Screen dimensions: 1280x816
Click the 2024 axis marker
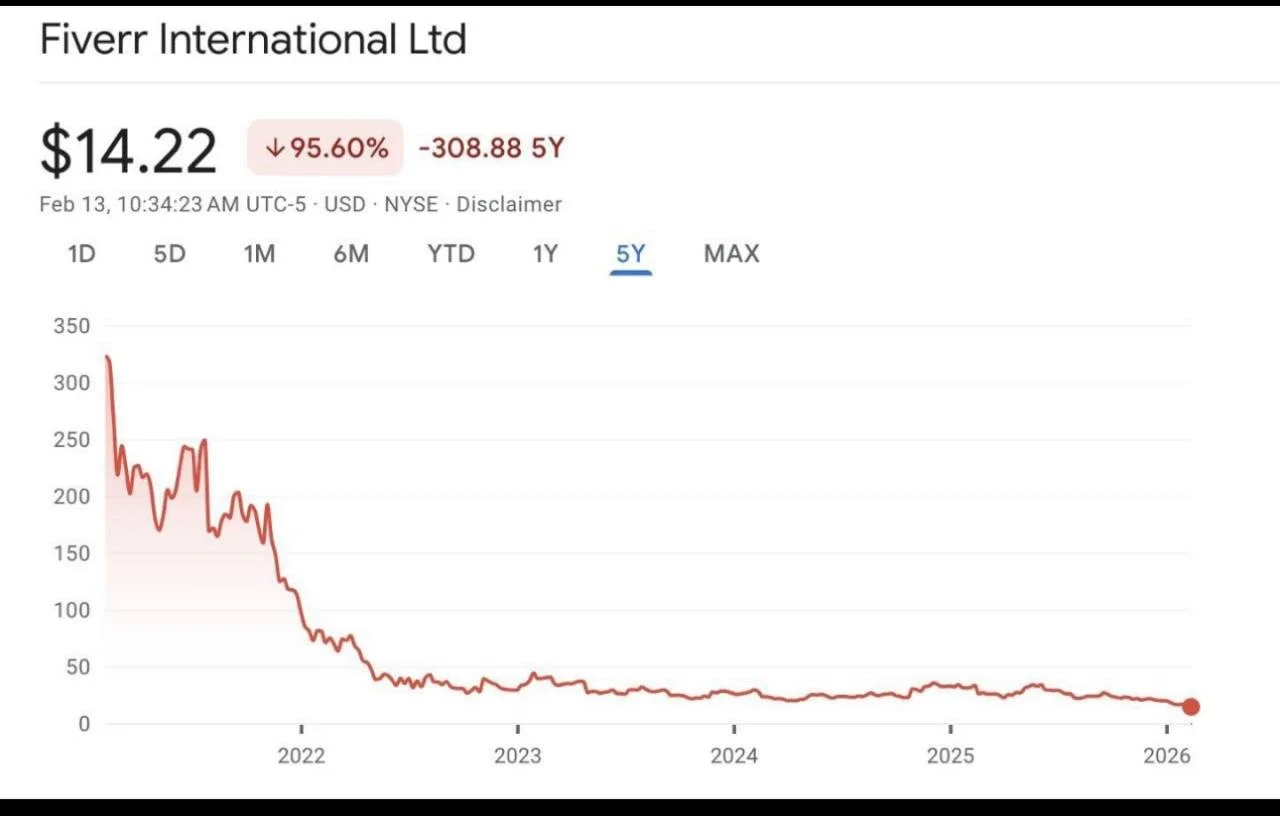point(734,755)
